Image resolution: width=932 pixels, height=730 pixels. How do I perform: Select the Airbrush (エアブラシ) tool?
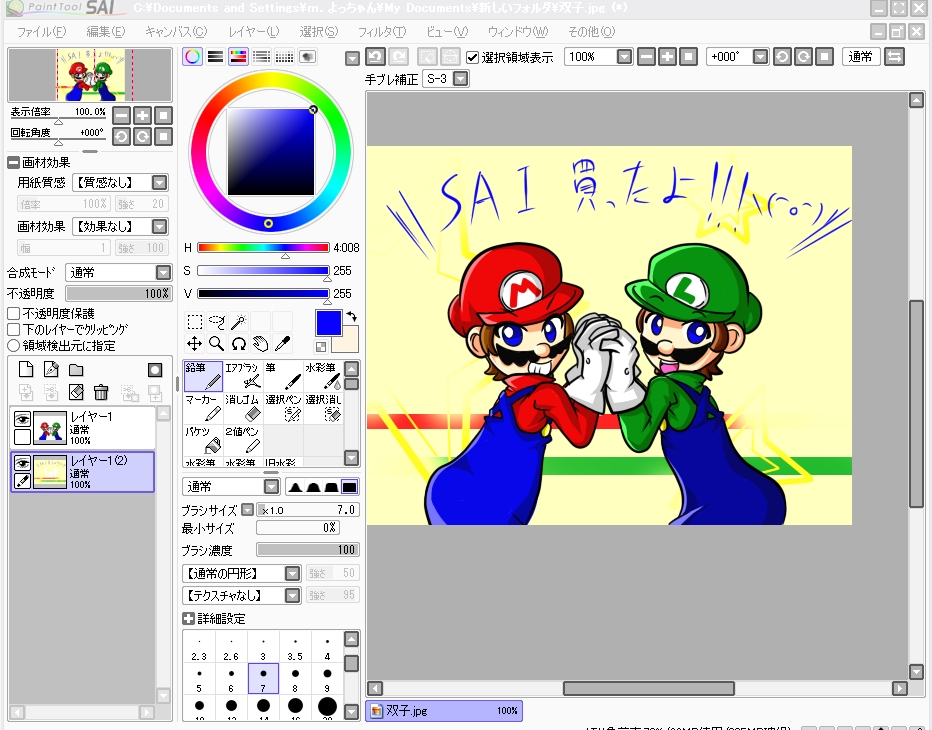coord(243,376)
